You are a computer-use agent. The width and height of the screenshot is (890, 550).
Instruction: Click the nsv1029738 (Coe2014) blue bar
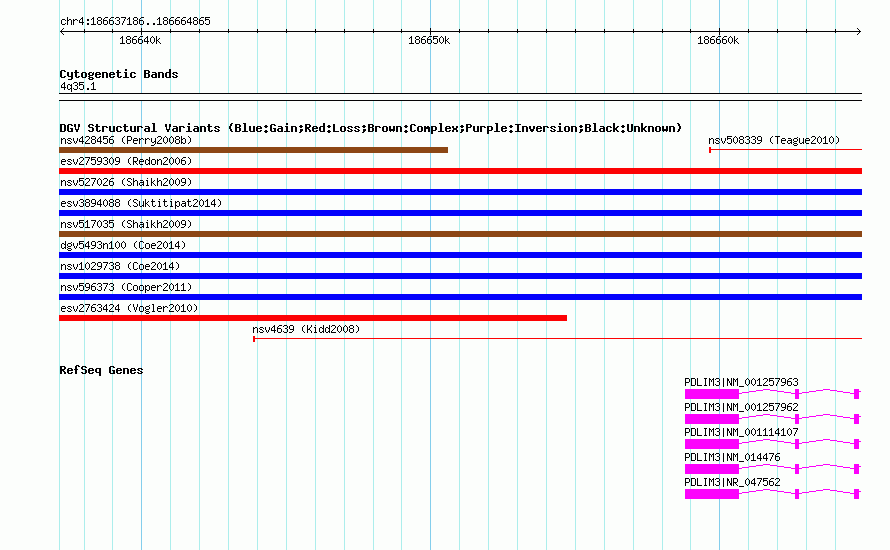(x=460, y=276)
